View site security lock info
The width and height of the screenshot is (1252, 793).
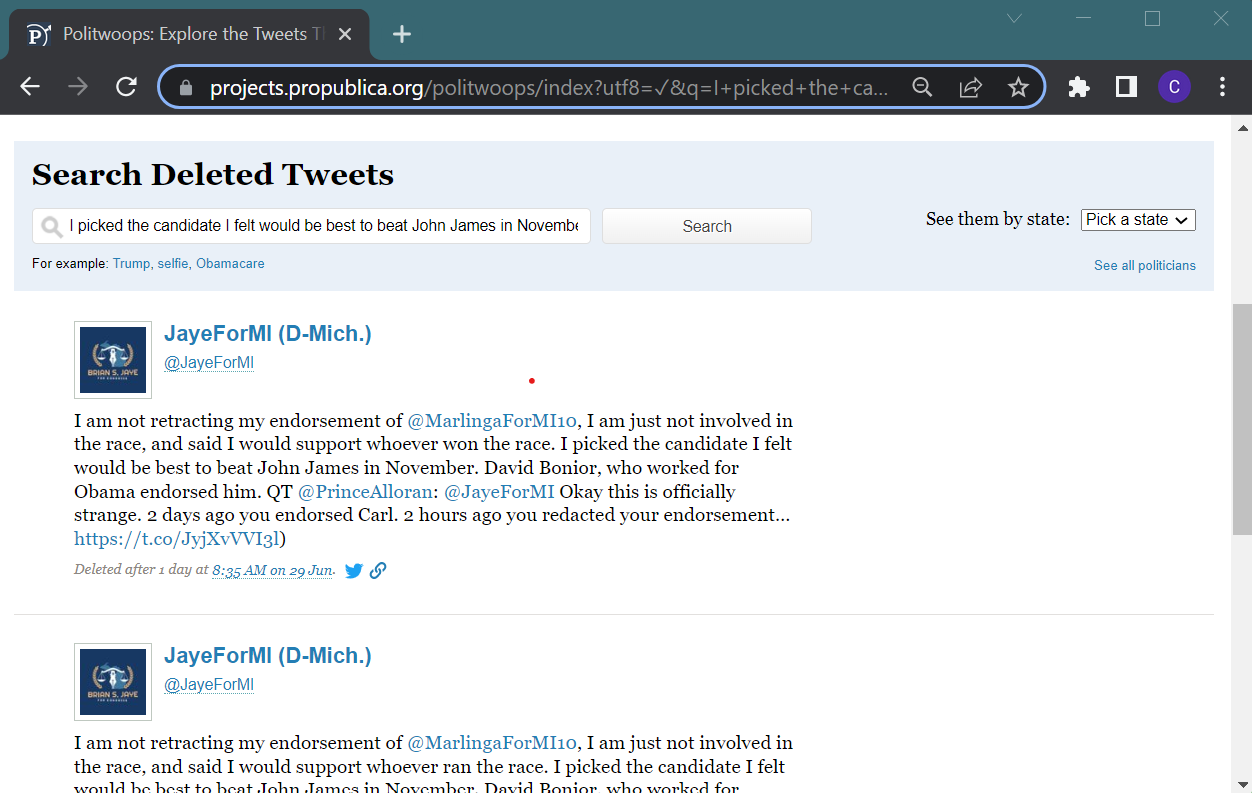184,88
